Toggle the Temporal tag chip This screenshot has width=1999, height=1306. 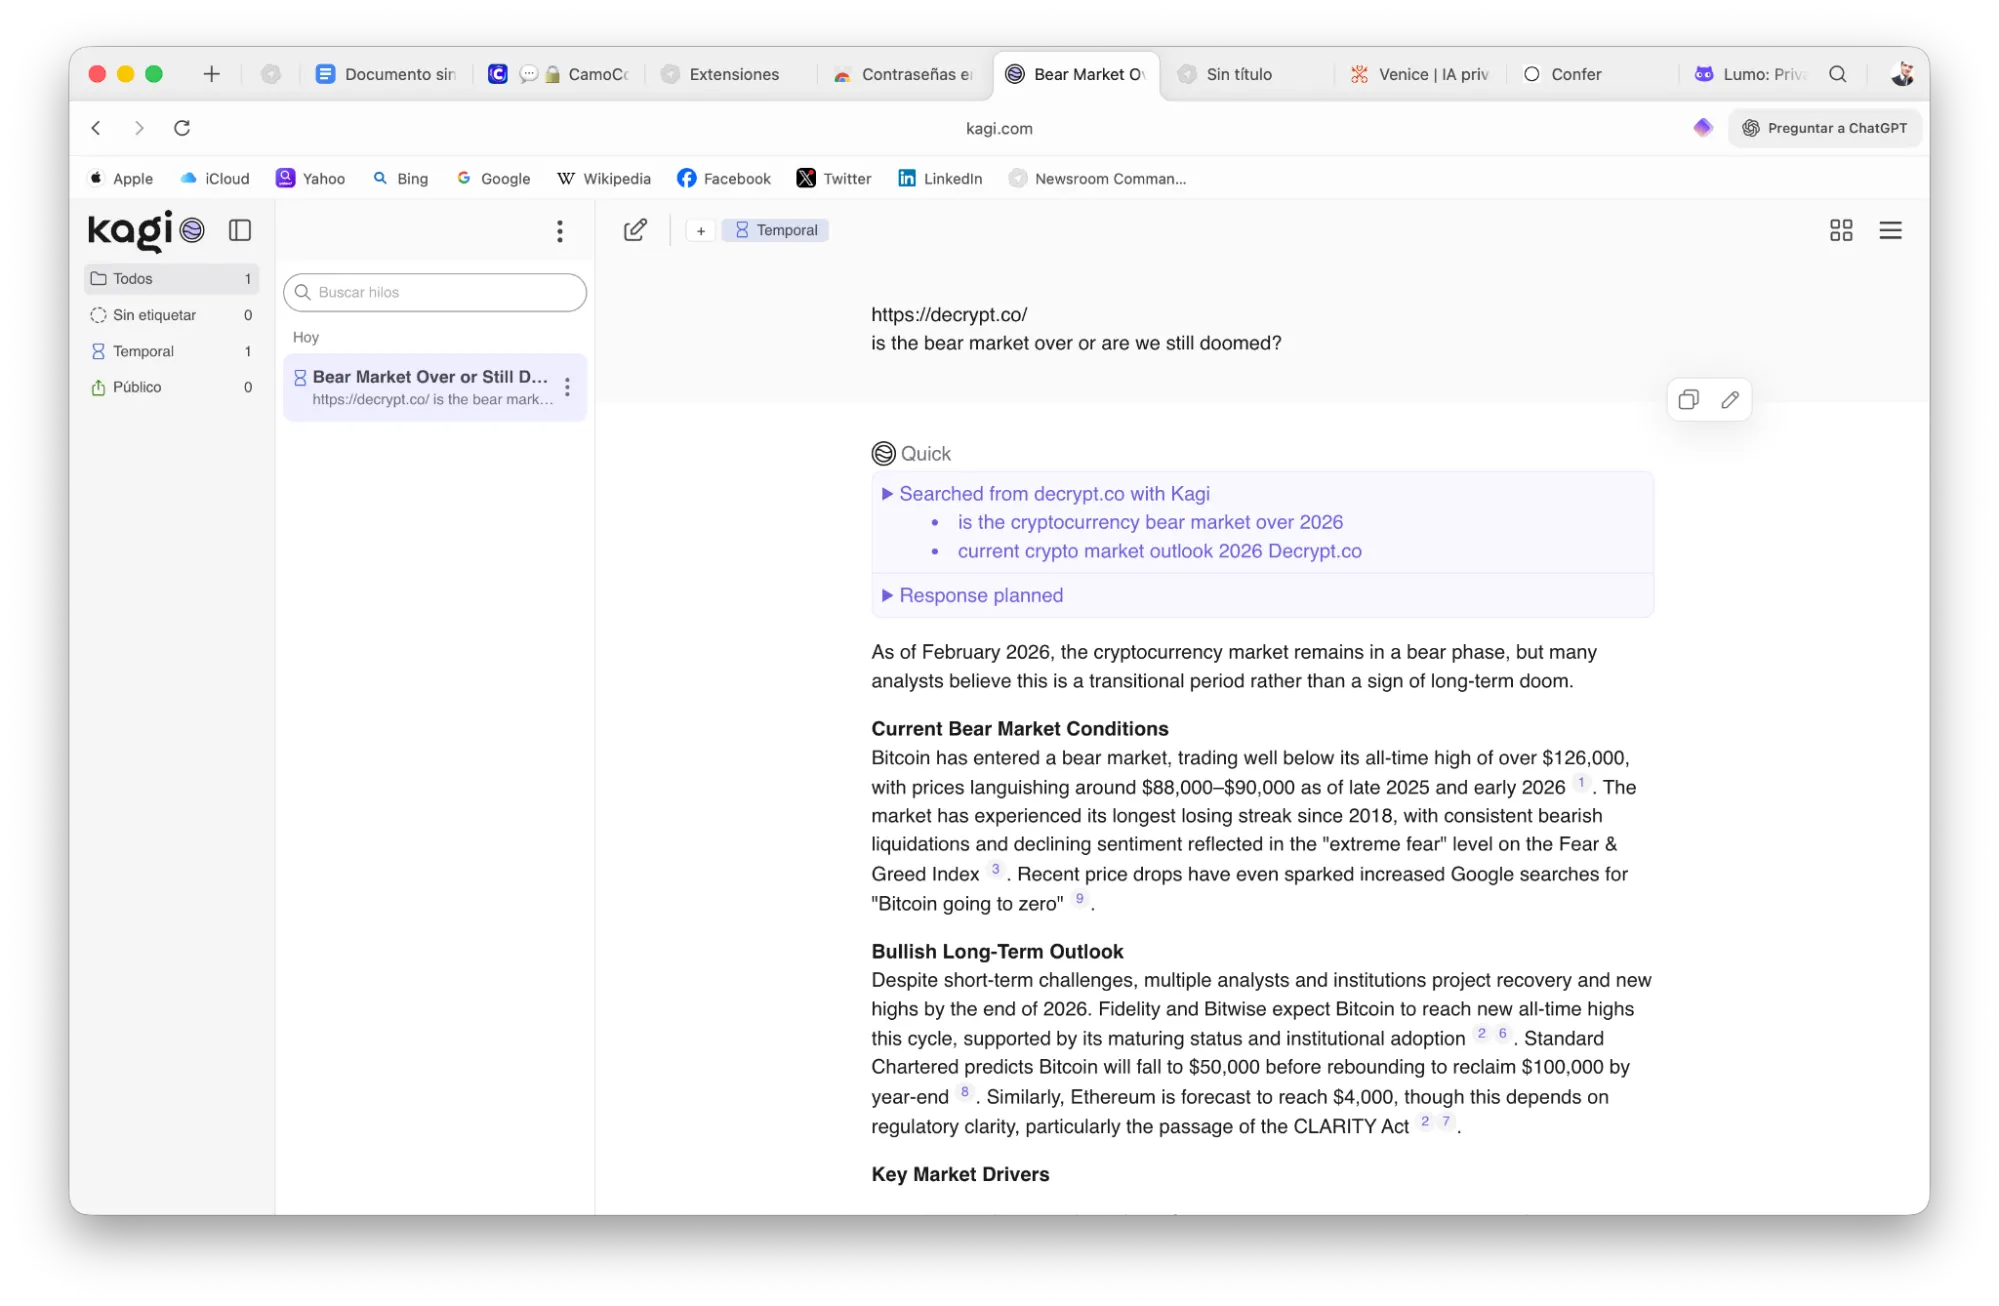click(x=776, y=230)
